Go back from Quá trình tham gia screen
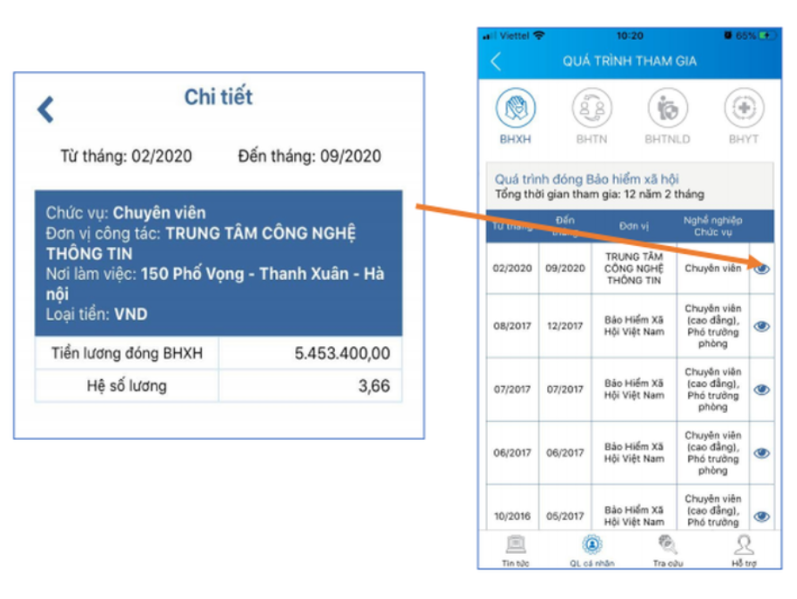The height and width of the screenshot is (599, 797). tap(496, 62)
